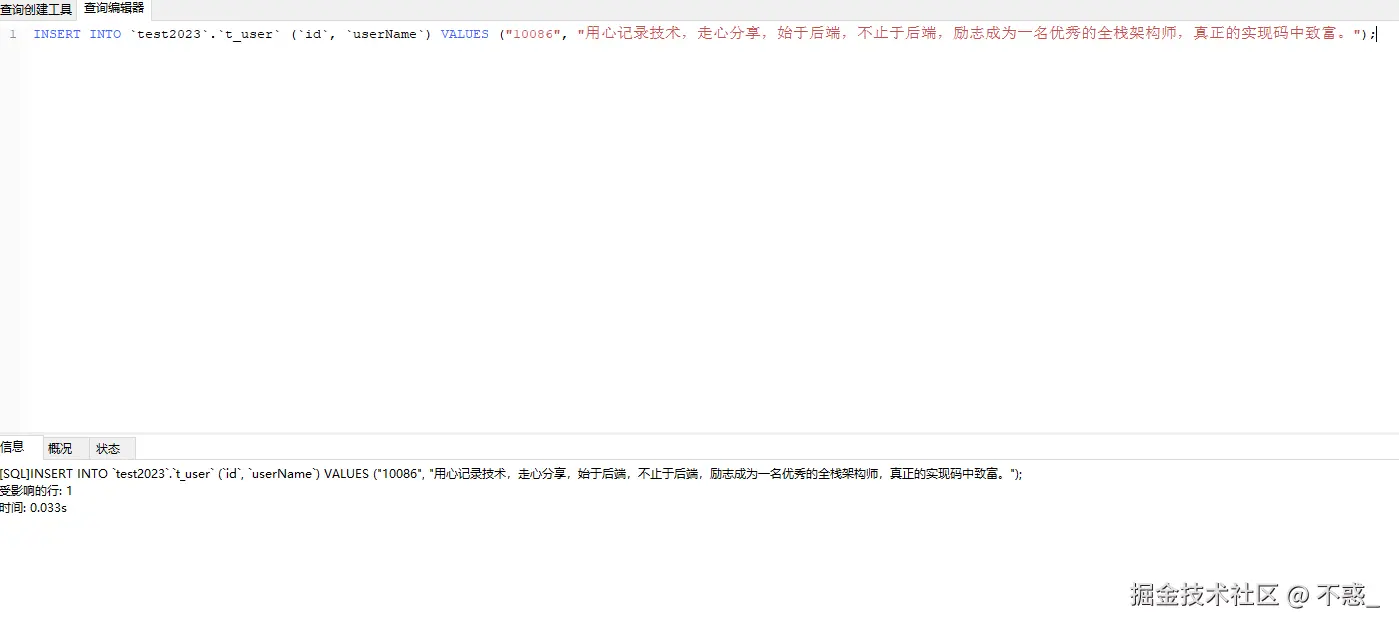Open the 信息 results tab
1399x628 pixels.
[x=12, y=447]
